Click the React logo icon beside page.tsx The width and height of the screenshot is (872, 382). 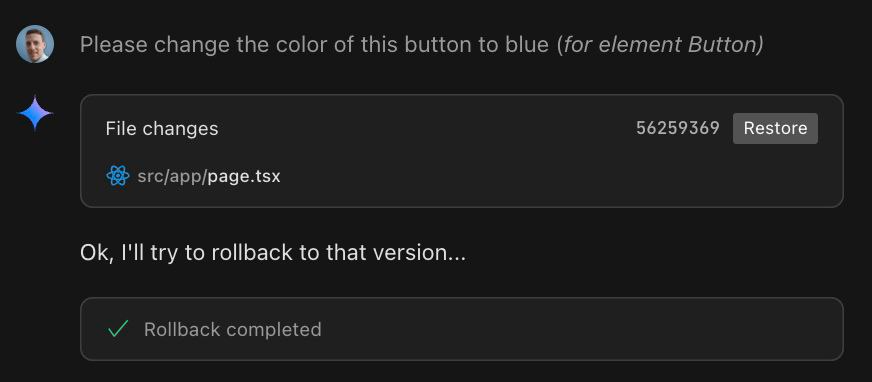coord(117,176)
